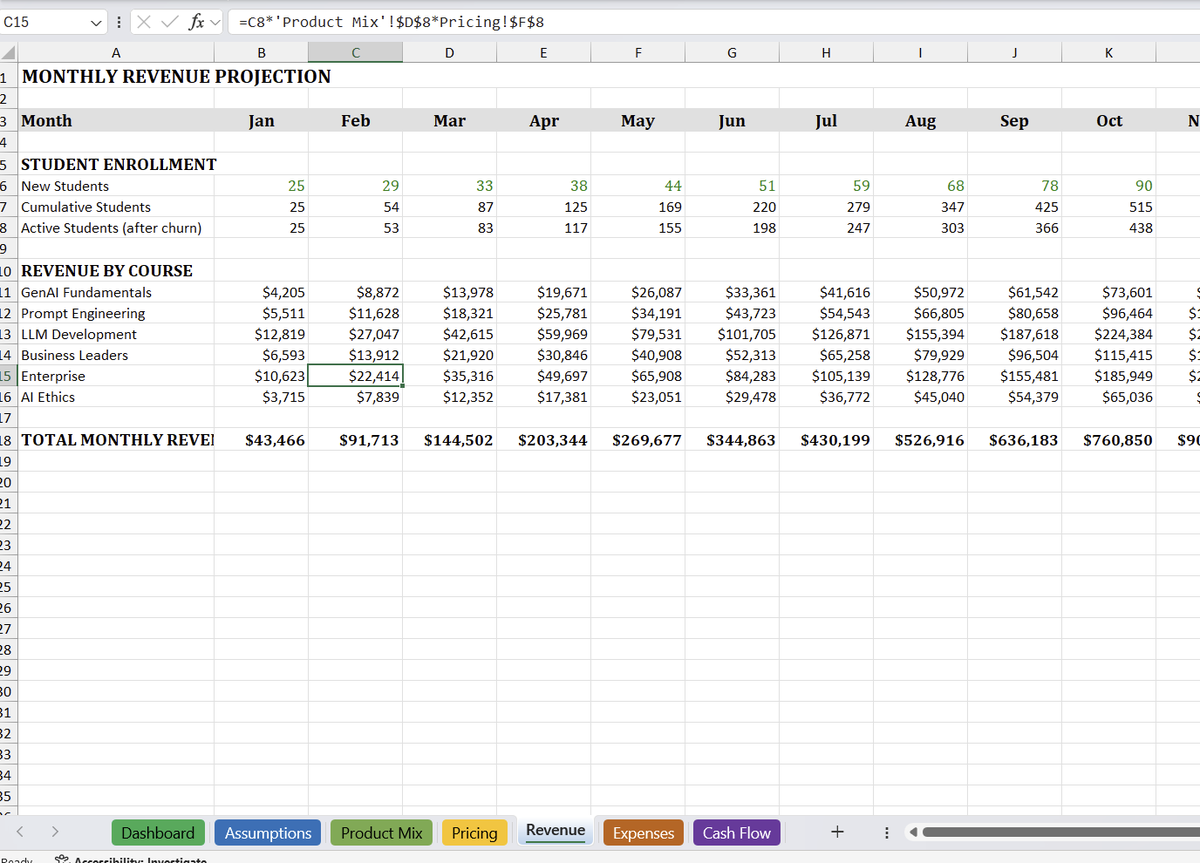Switch to the Cash Flow sheet tab

[737, 833]
